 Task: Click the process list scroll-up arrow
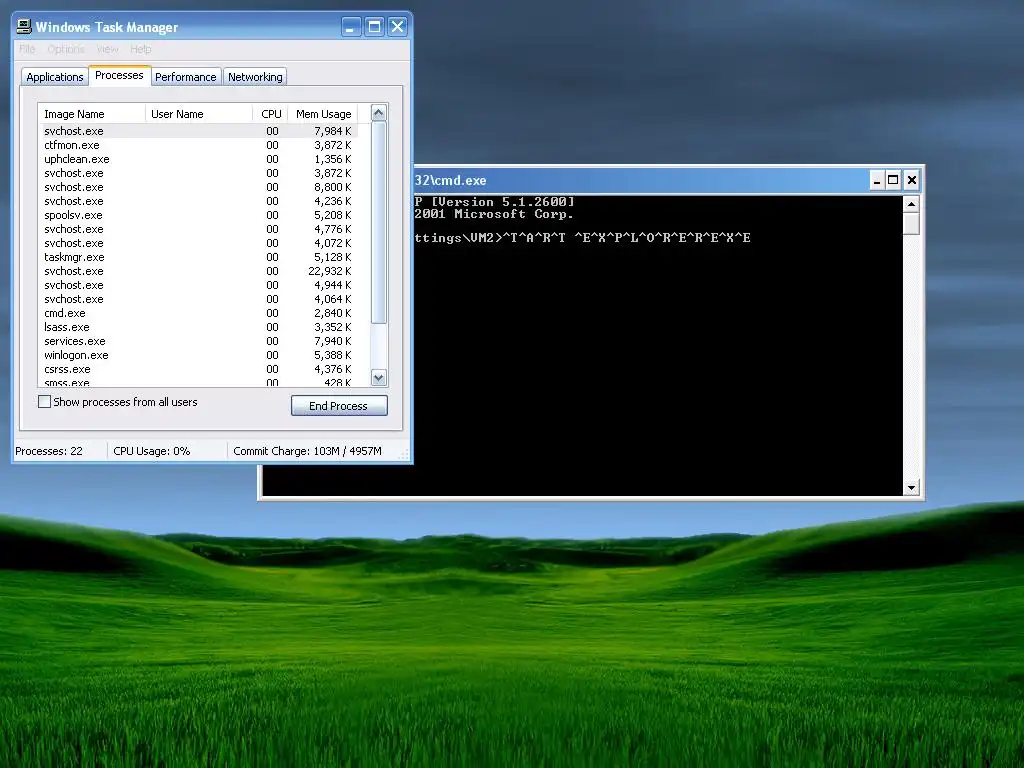pyautogui.click(x=379, y=113)
